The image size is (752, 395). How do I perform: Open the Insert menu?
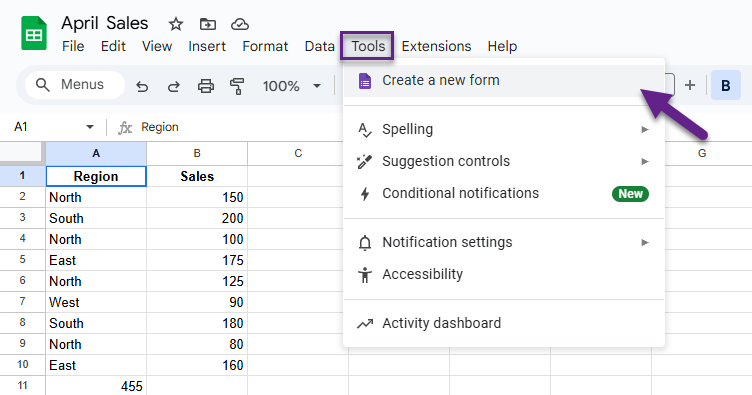point(207,46)
